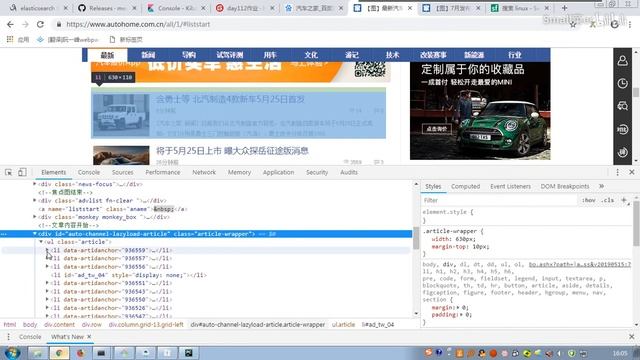The width and height of the screenshot is (640, 360).
Task: Open DevTools customize three-dot menu
Action: point(618,172)
